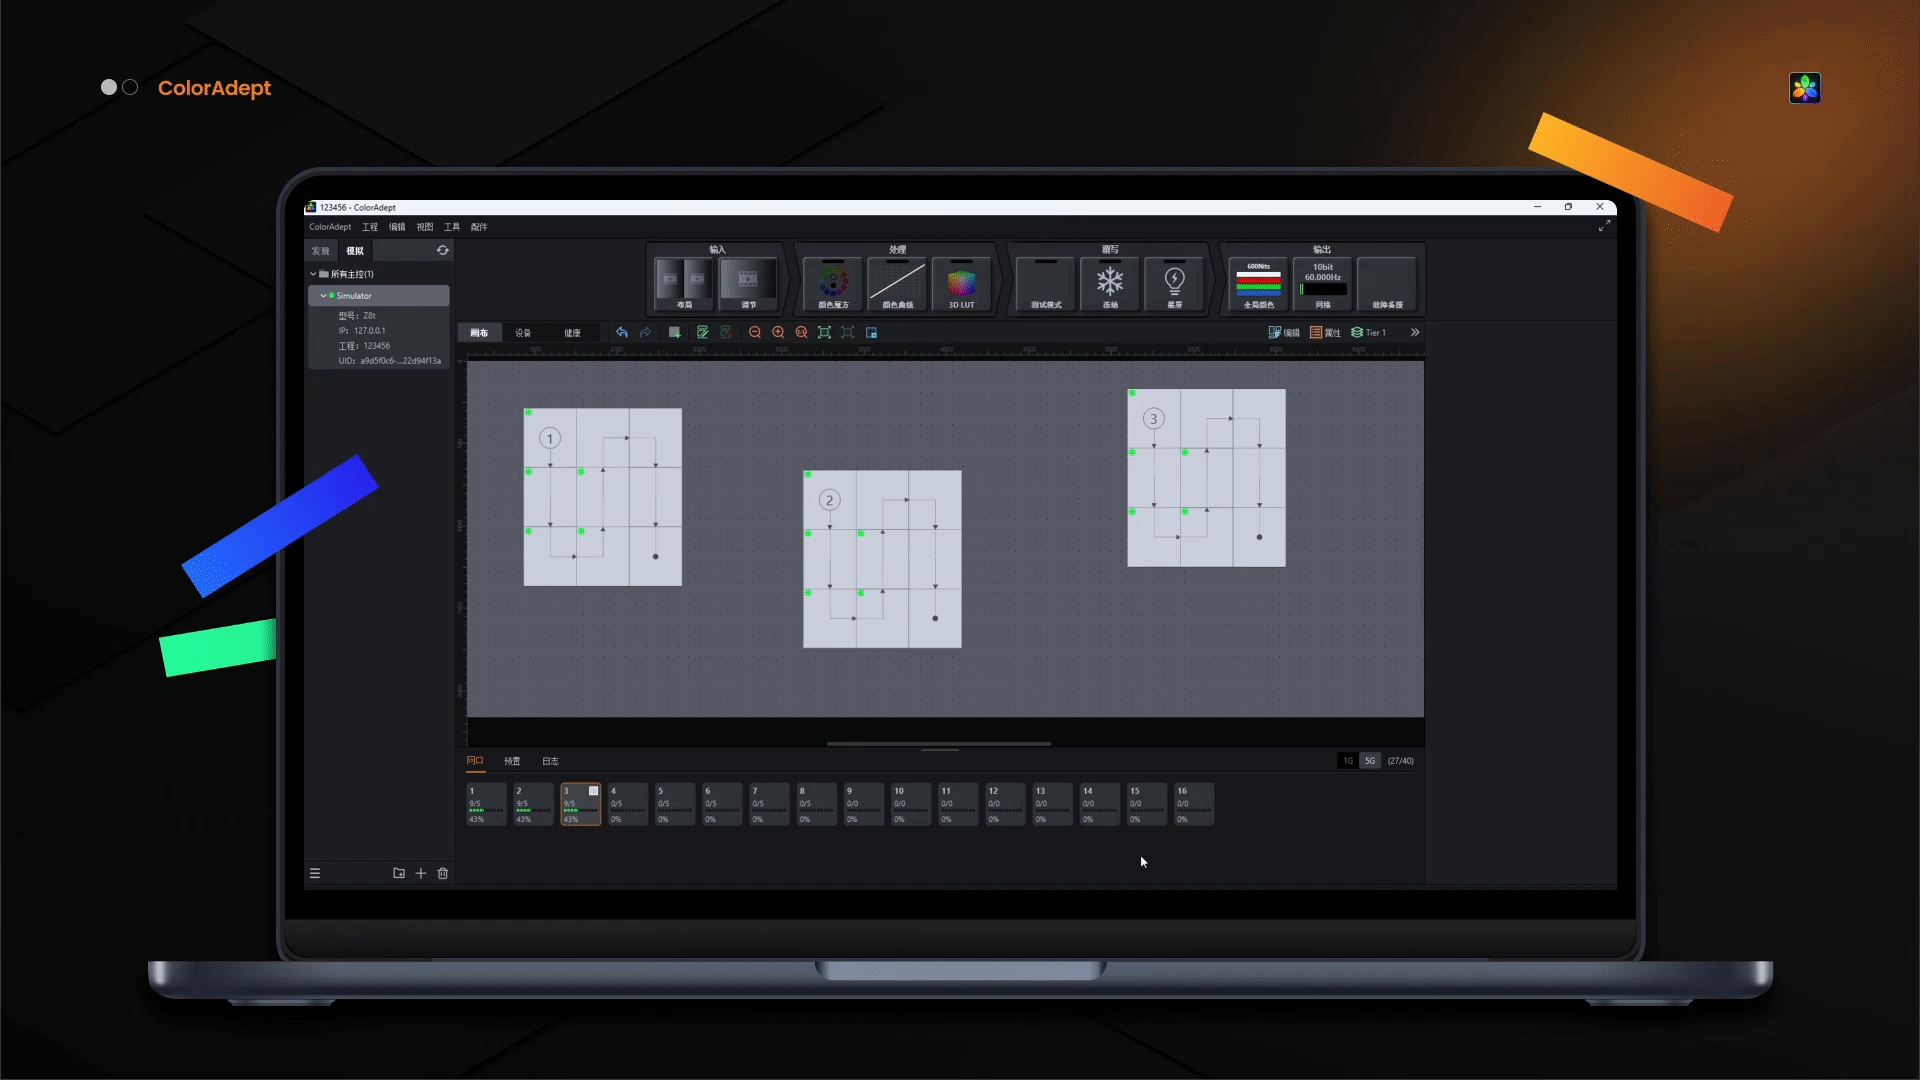This screenshot has height=1080, width=1920.
Task: Open the 3D LUT processing module
Action: (x=961, y=284)
